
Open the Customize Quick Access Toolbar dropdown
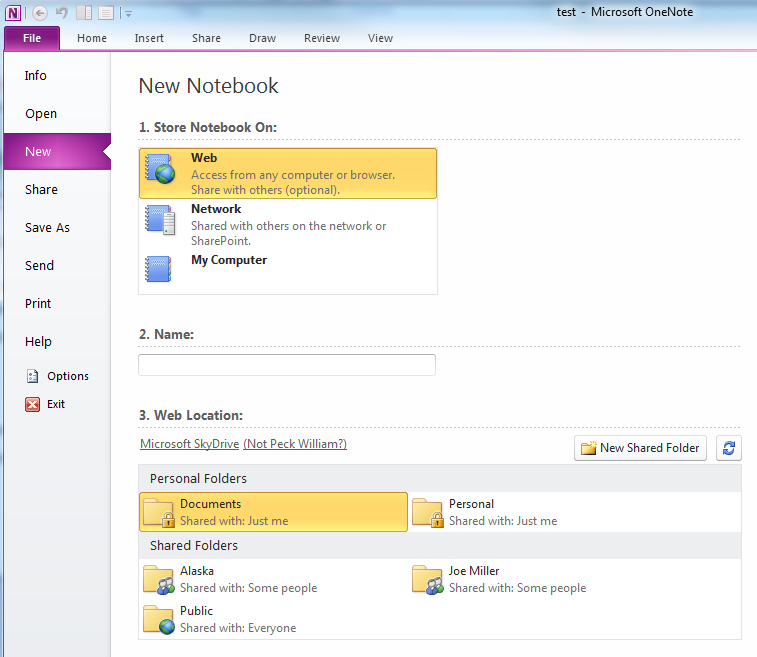click(x=128, y=14)
